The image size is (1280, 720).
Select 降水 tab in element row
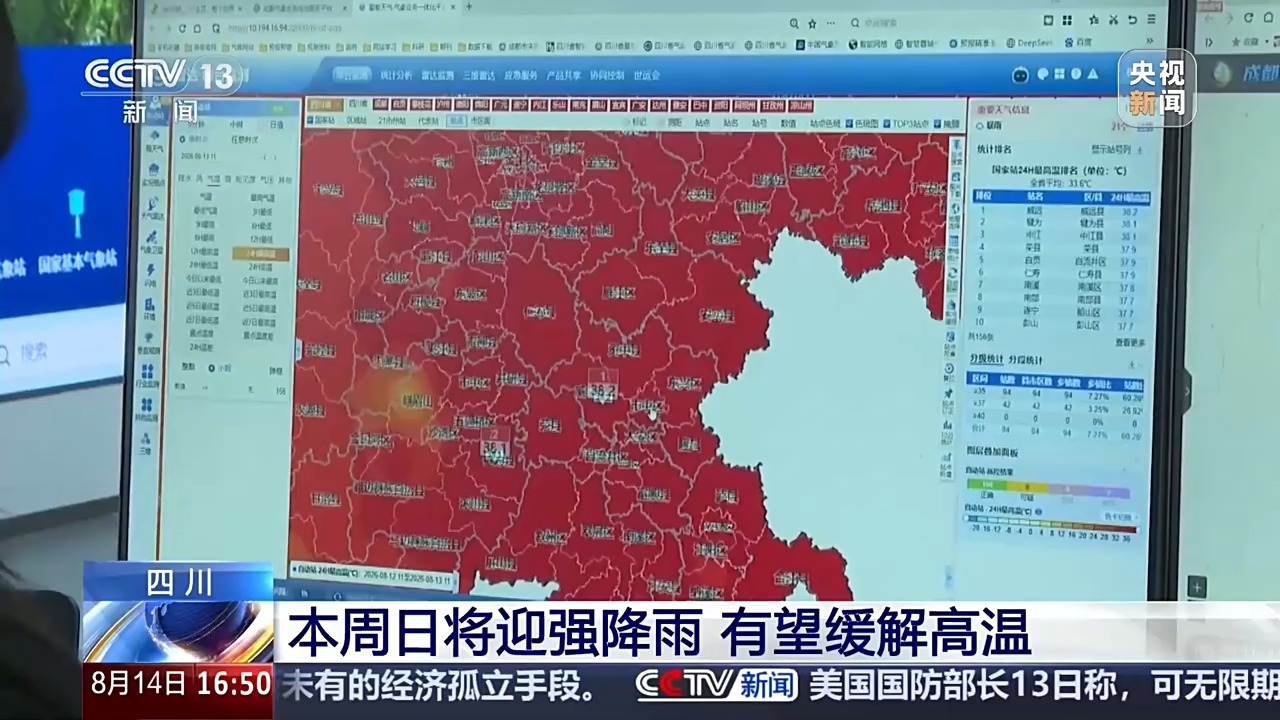(184, 180)
